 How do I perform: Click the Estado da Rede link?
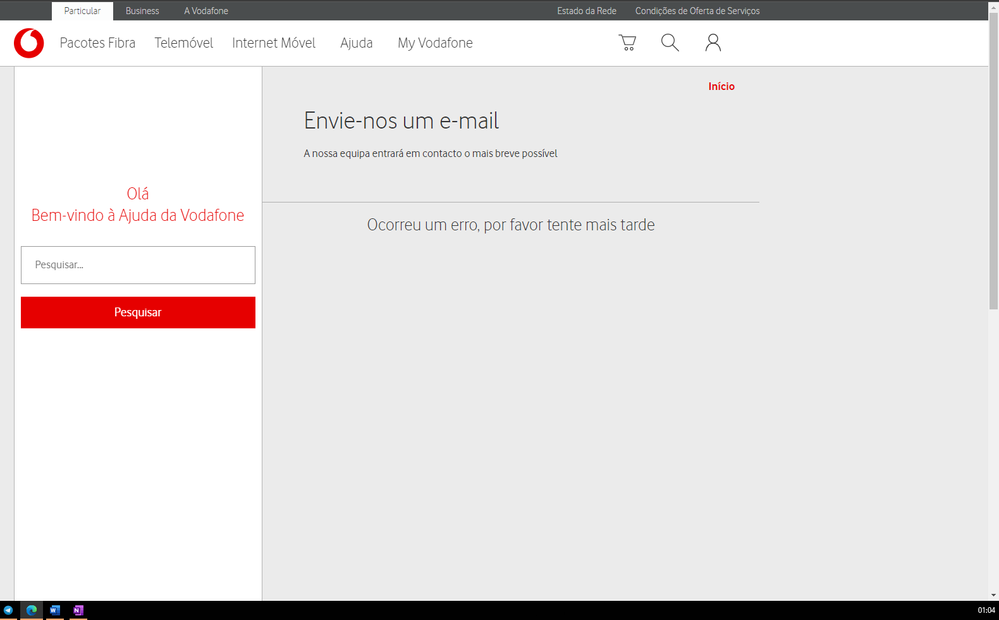(586, 11)
